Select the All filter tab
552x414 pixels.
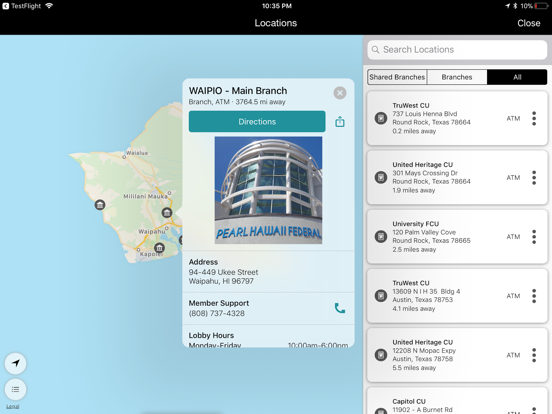point(517,77)
